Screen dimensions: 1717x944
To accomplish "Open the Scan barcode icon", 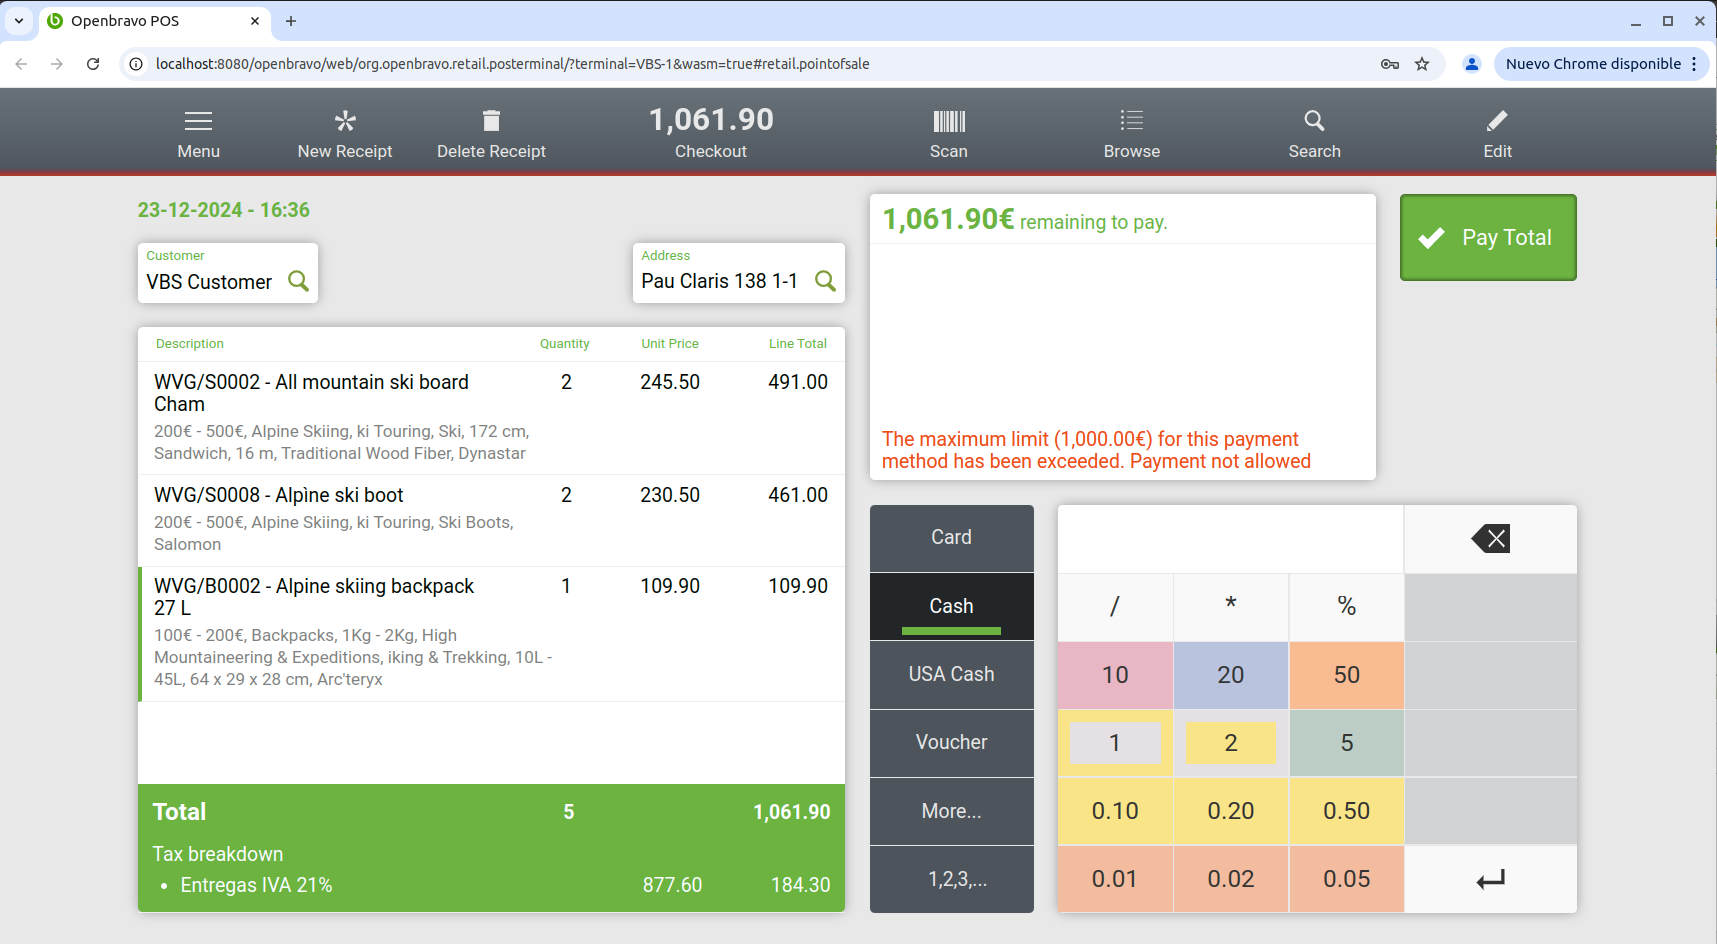I will click(948, 122).
